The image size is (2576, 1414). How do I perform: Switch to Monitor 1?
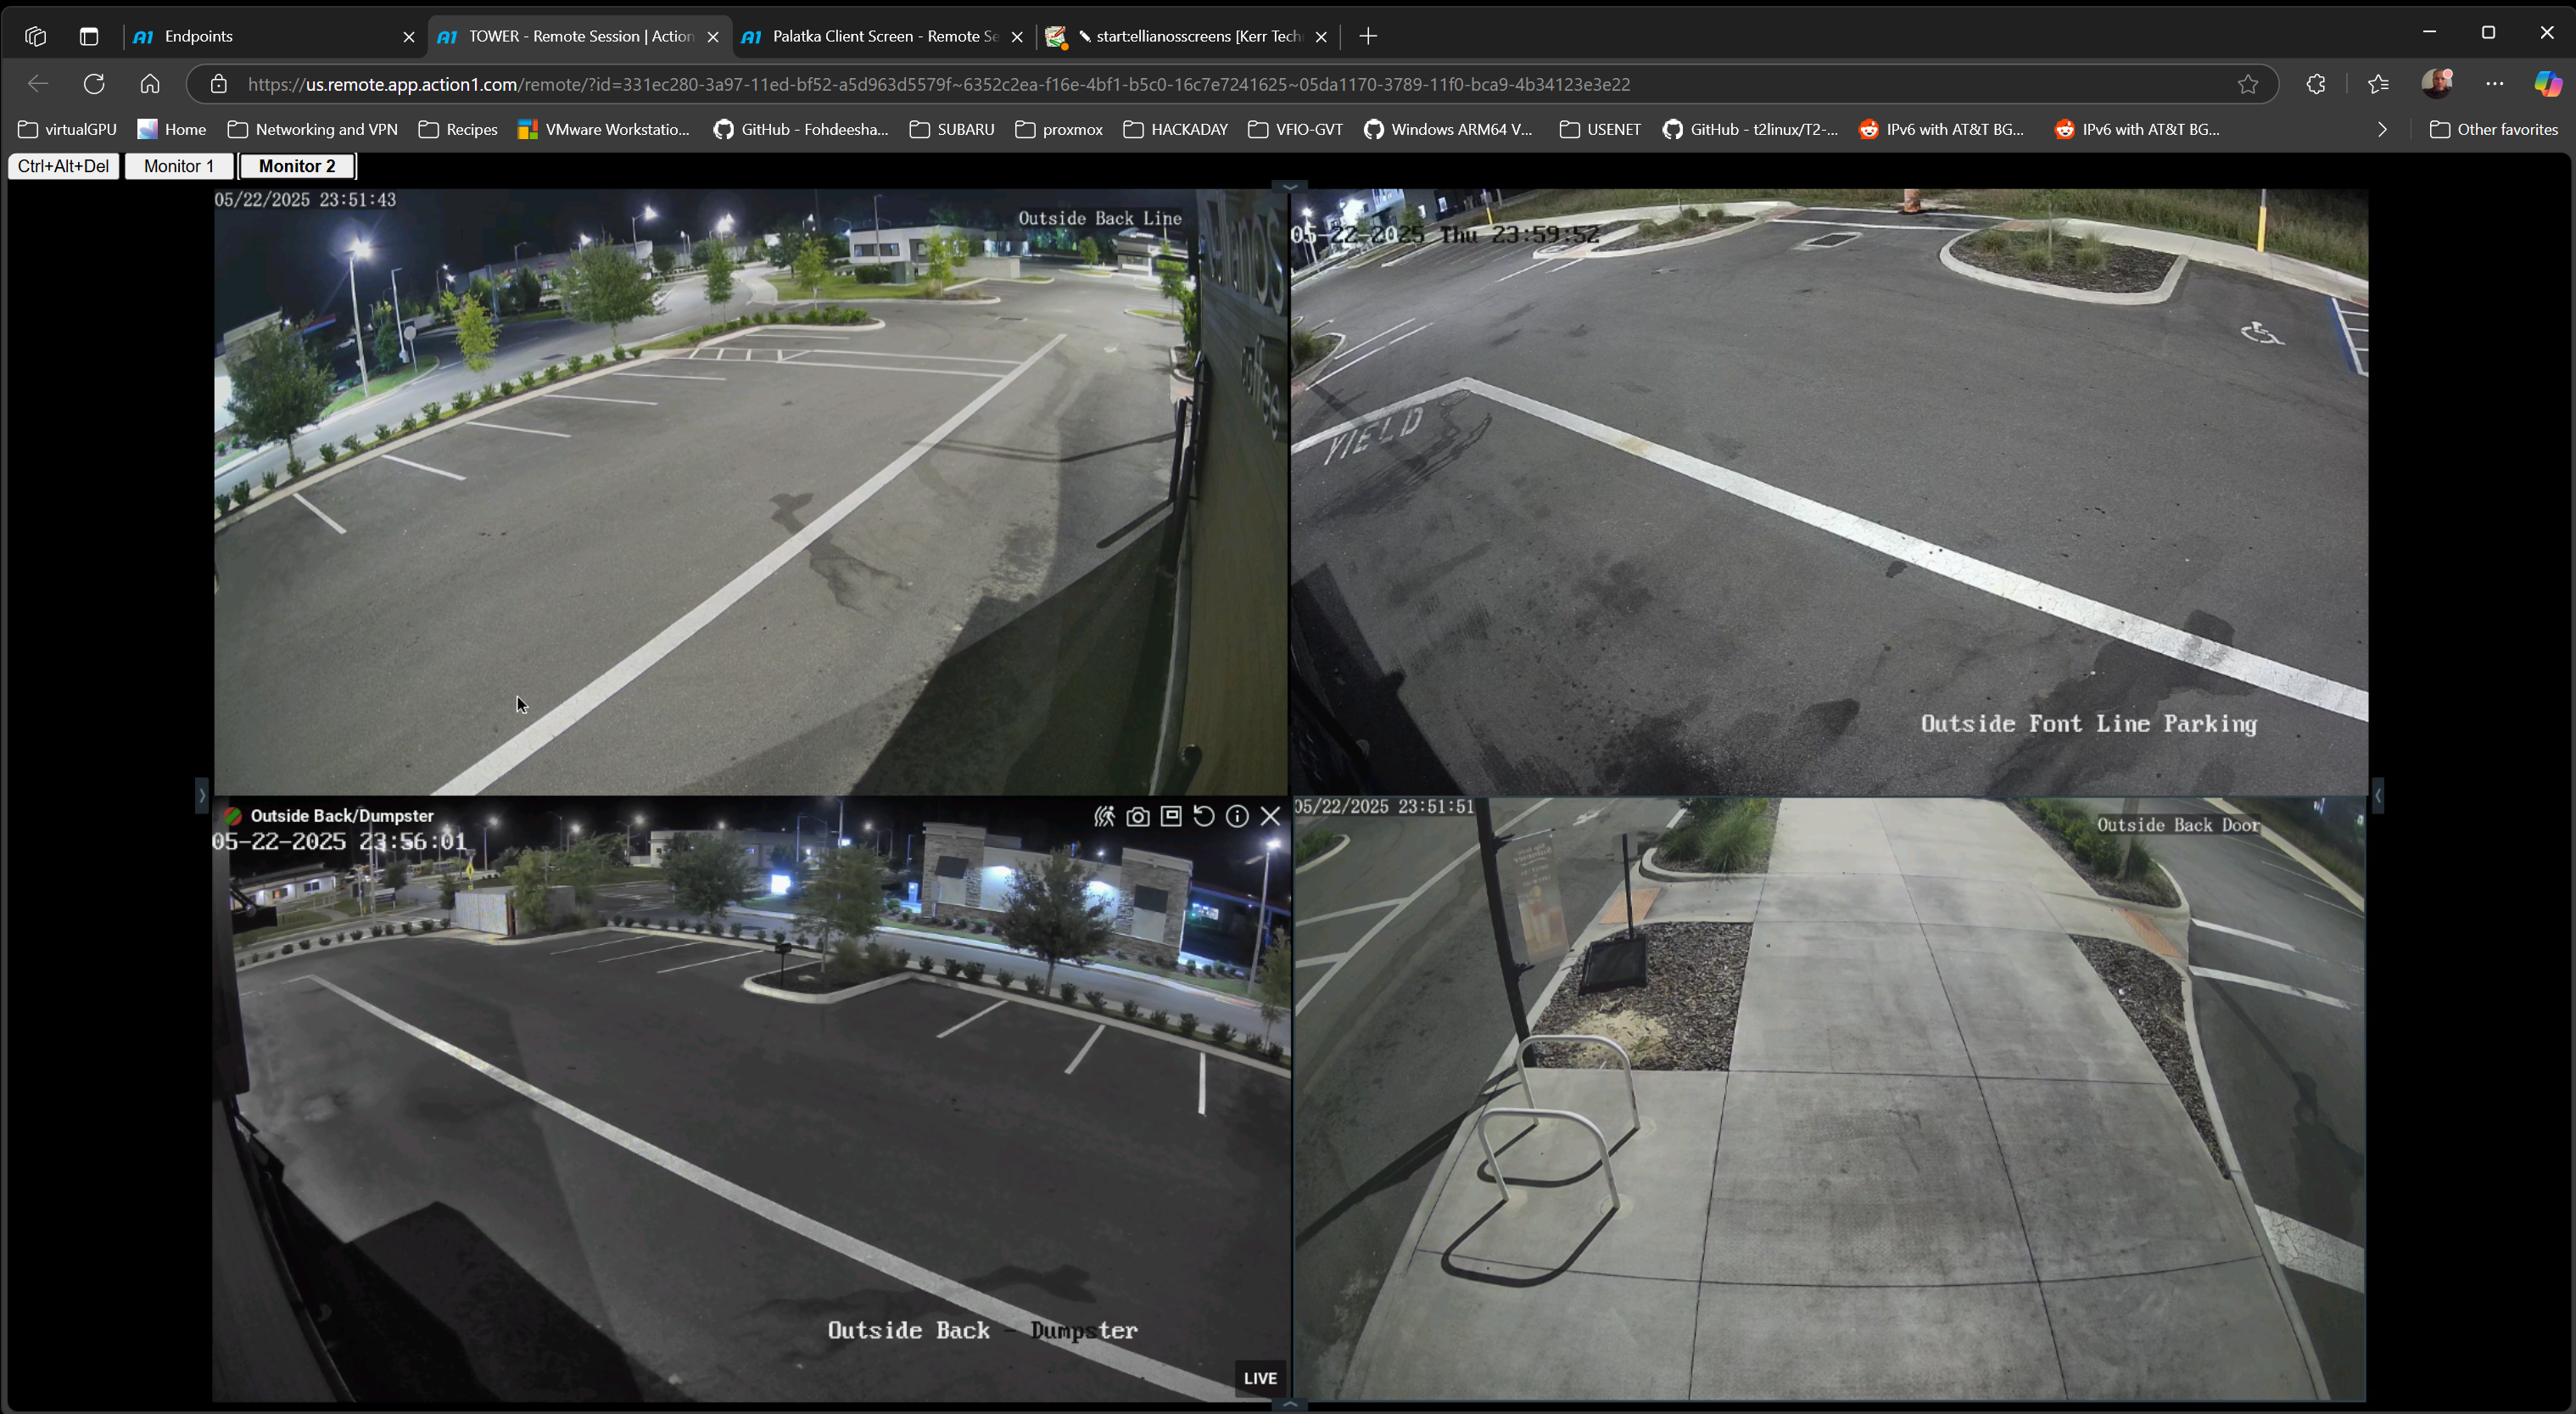(179, 166)
